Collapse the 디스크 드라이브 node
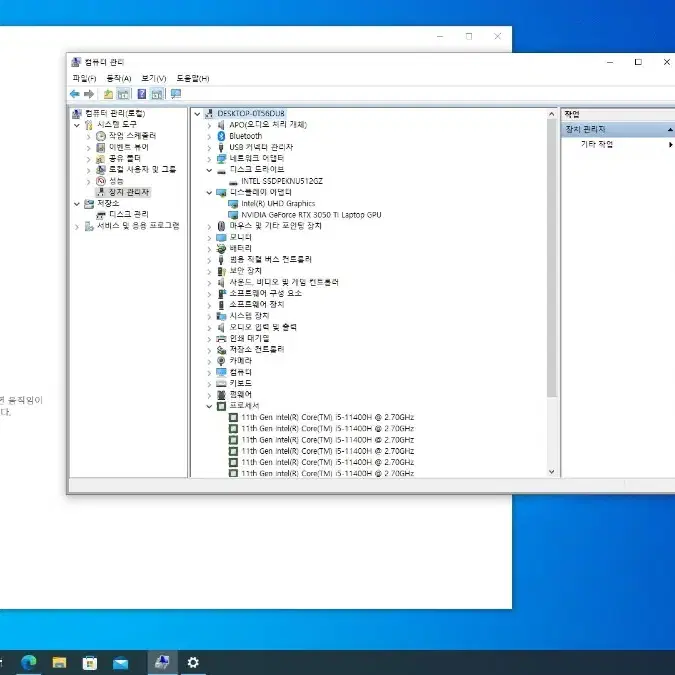The height and width of the screenshot is (675, 675). (209, 170)
